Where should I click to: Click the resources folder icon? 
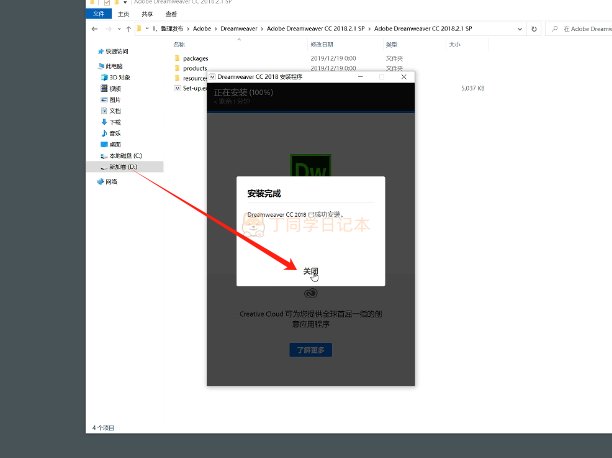[177, 78]
